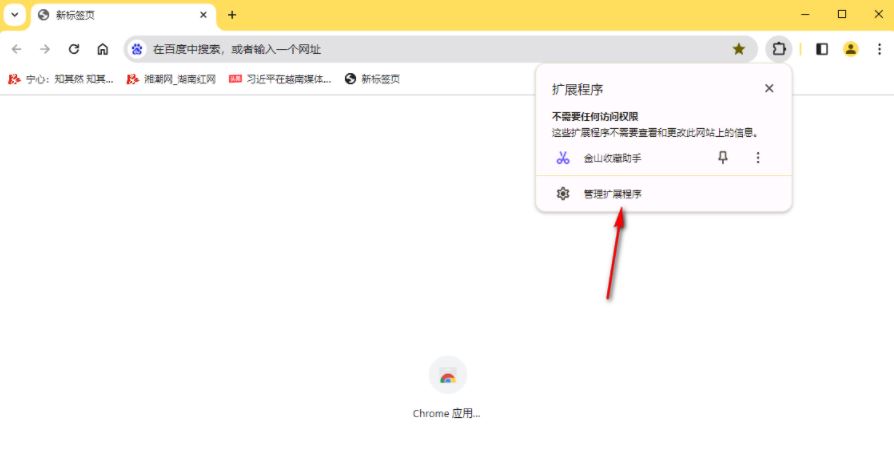Open bookmark 习近平在越南媒体...

click(x=280, y=79)
